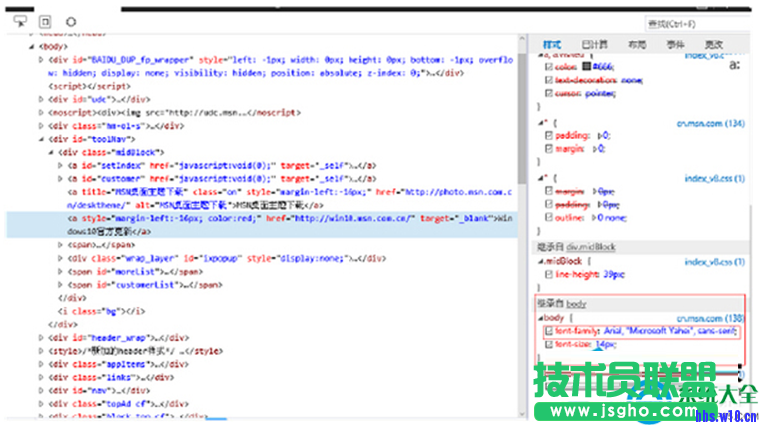Open the 事件 (Events) tab

click(676, 45)
